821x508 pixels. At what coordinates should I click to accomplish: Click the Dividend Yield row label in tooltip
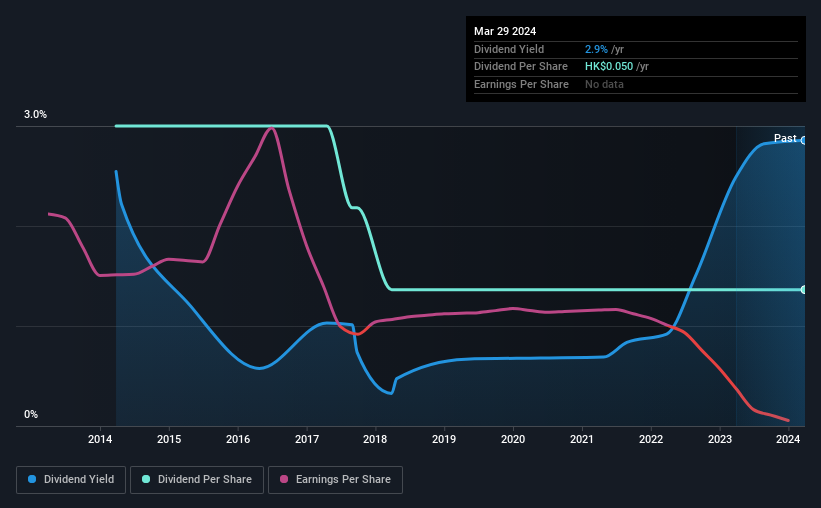coord(509,49)
